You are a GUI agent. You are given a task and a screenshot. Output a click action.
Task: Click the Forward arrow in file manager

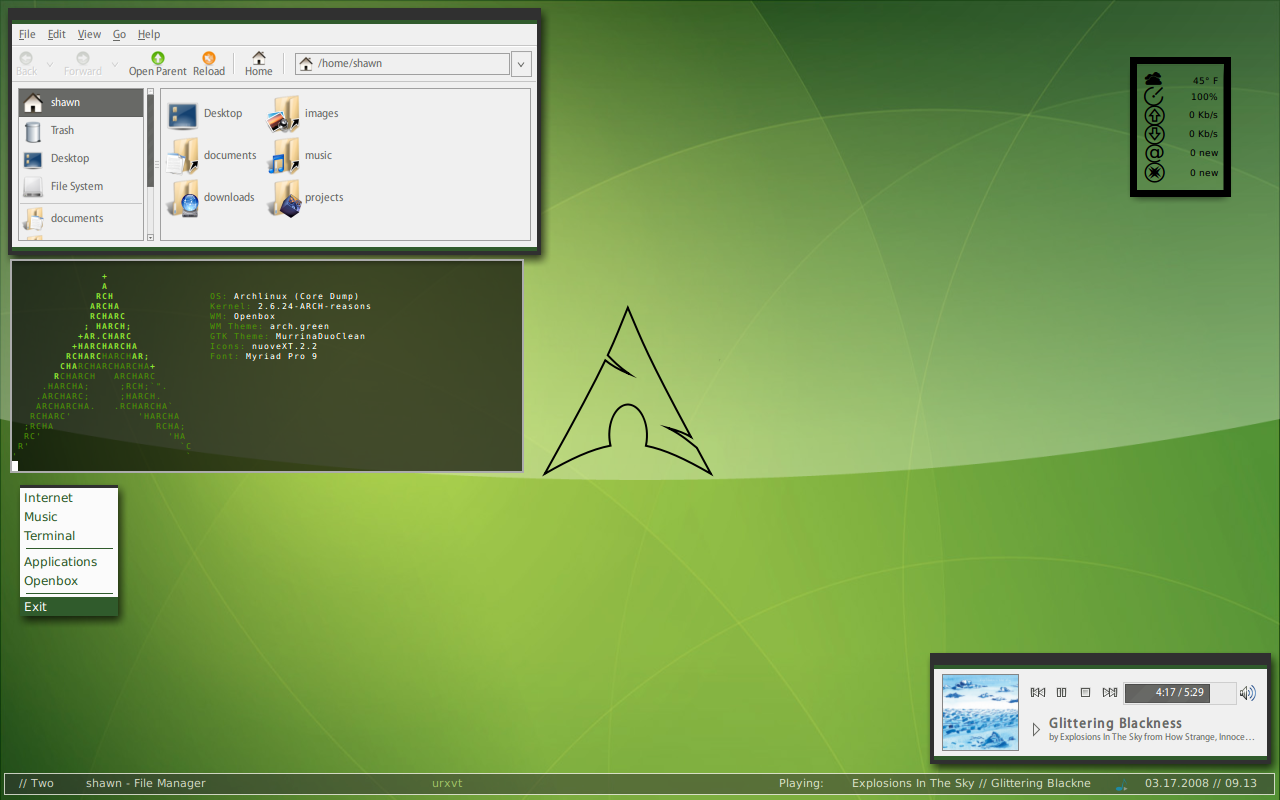[83, 64]
